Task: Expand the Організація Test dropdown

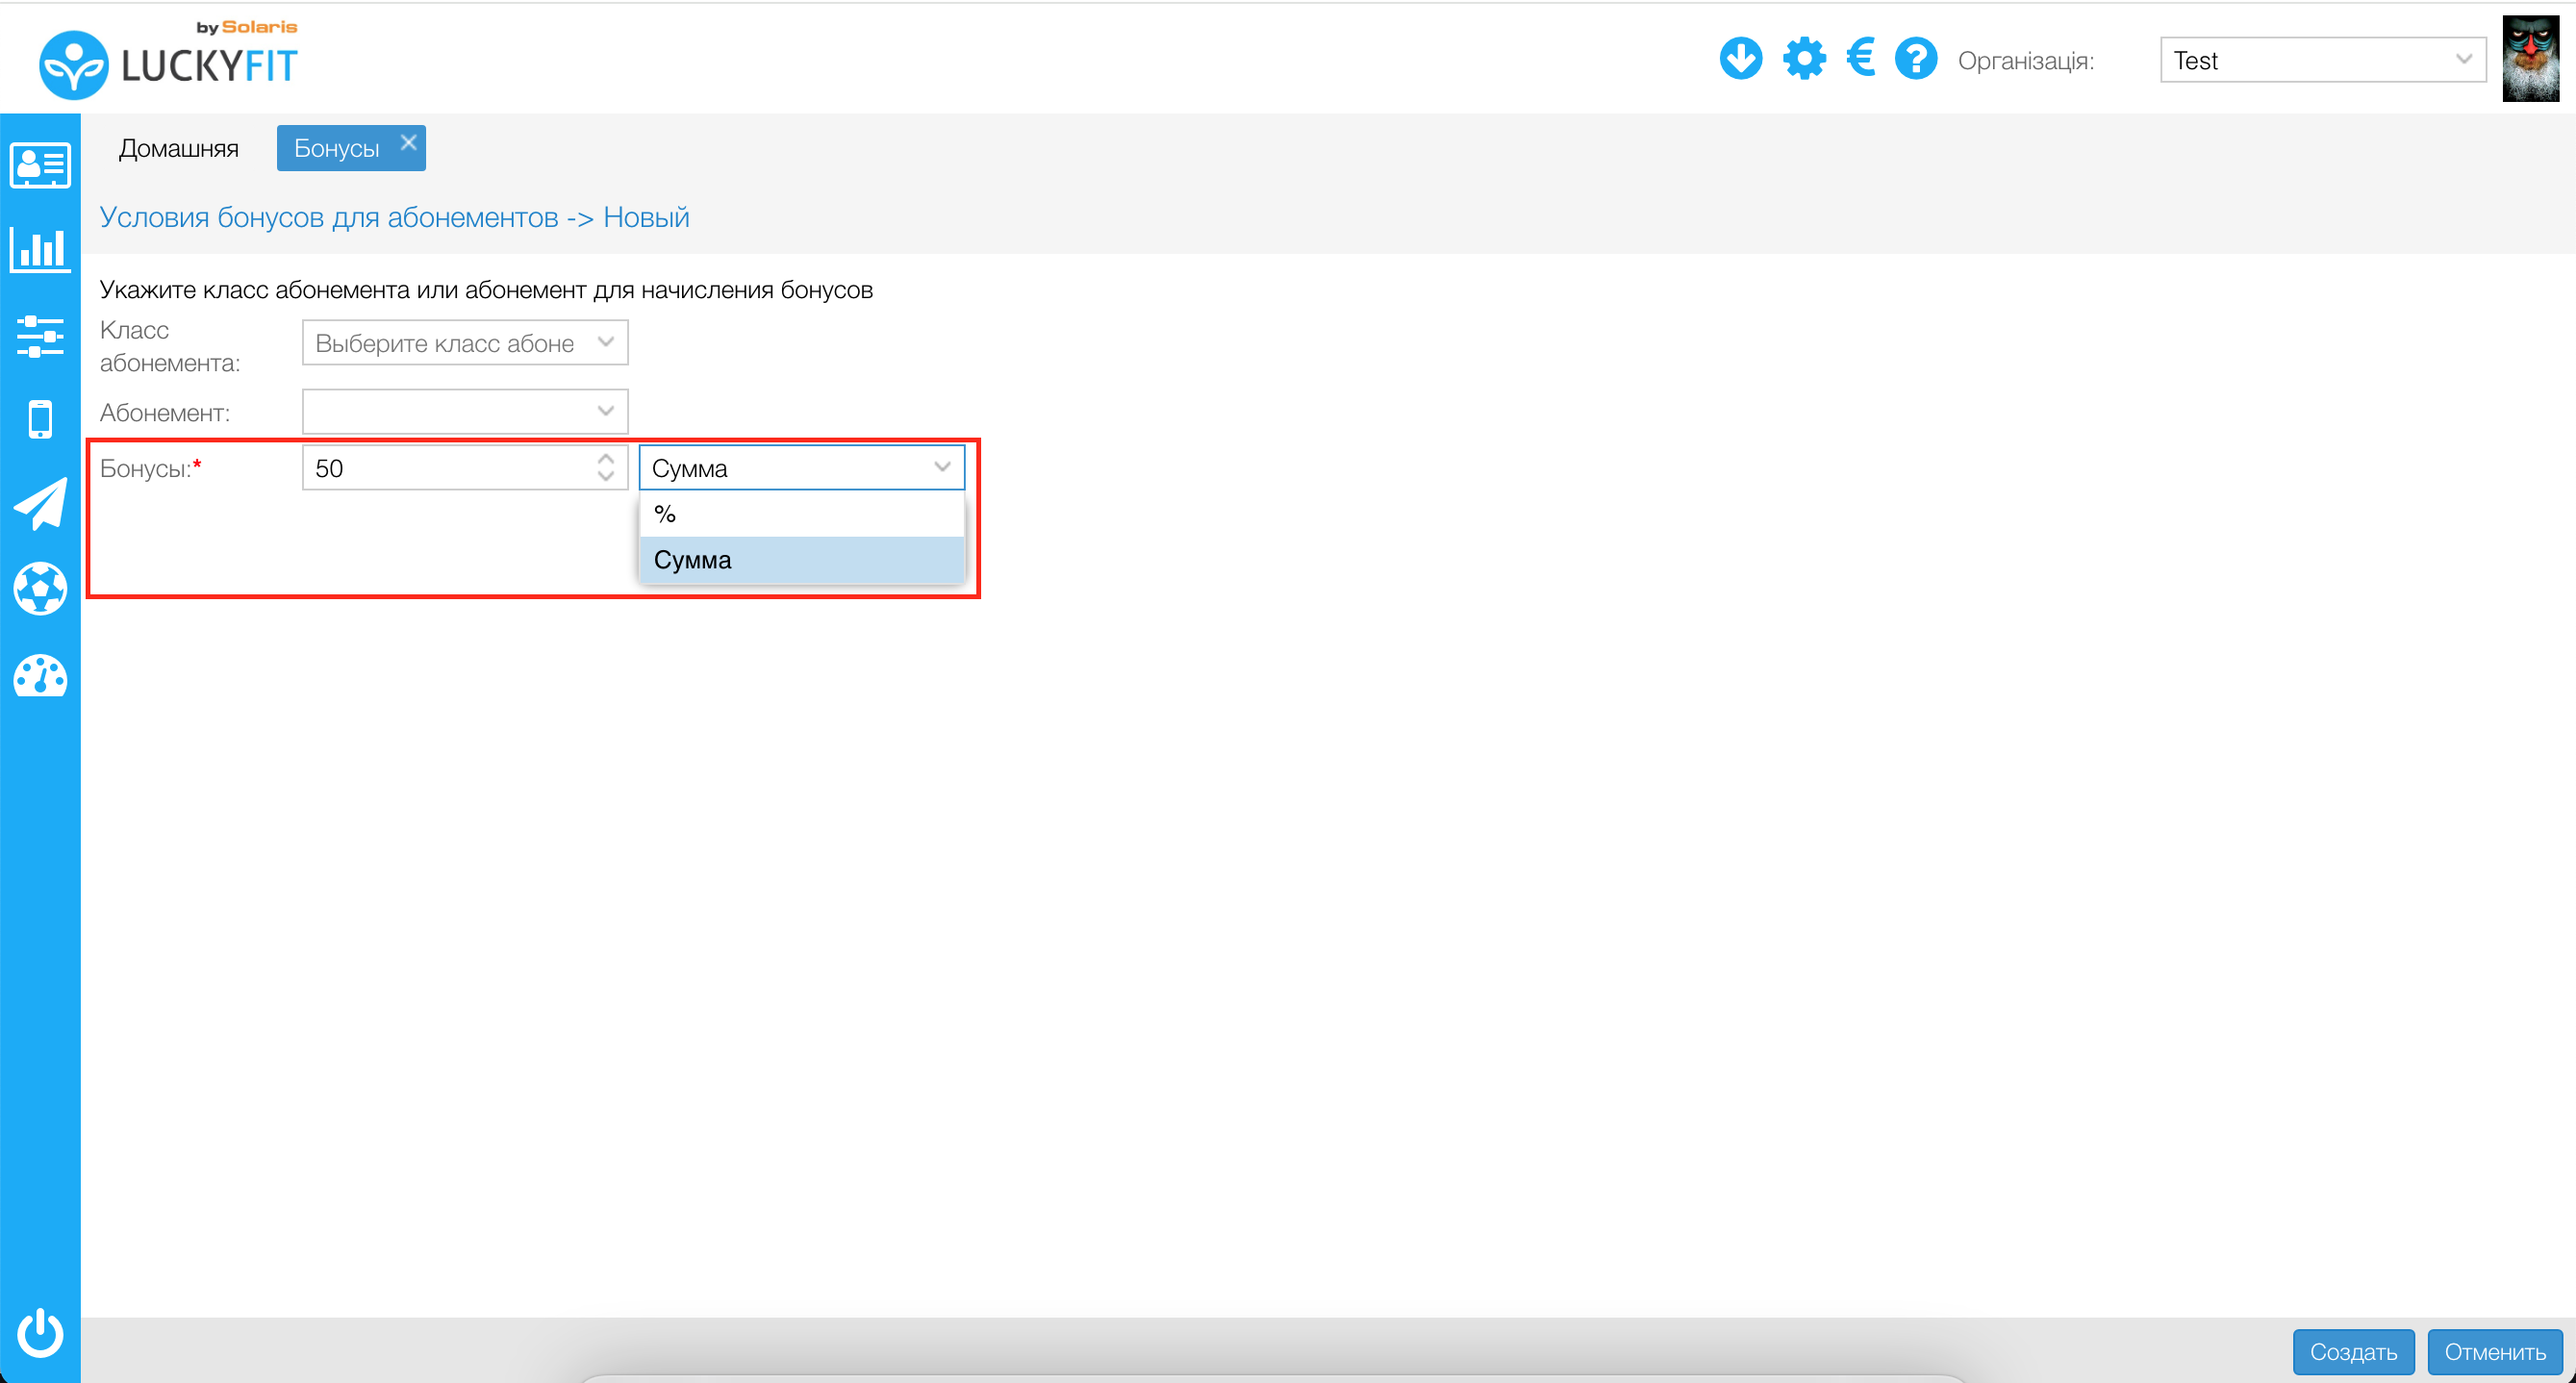Action: (2321, 60)
